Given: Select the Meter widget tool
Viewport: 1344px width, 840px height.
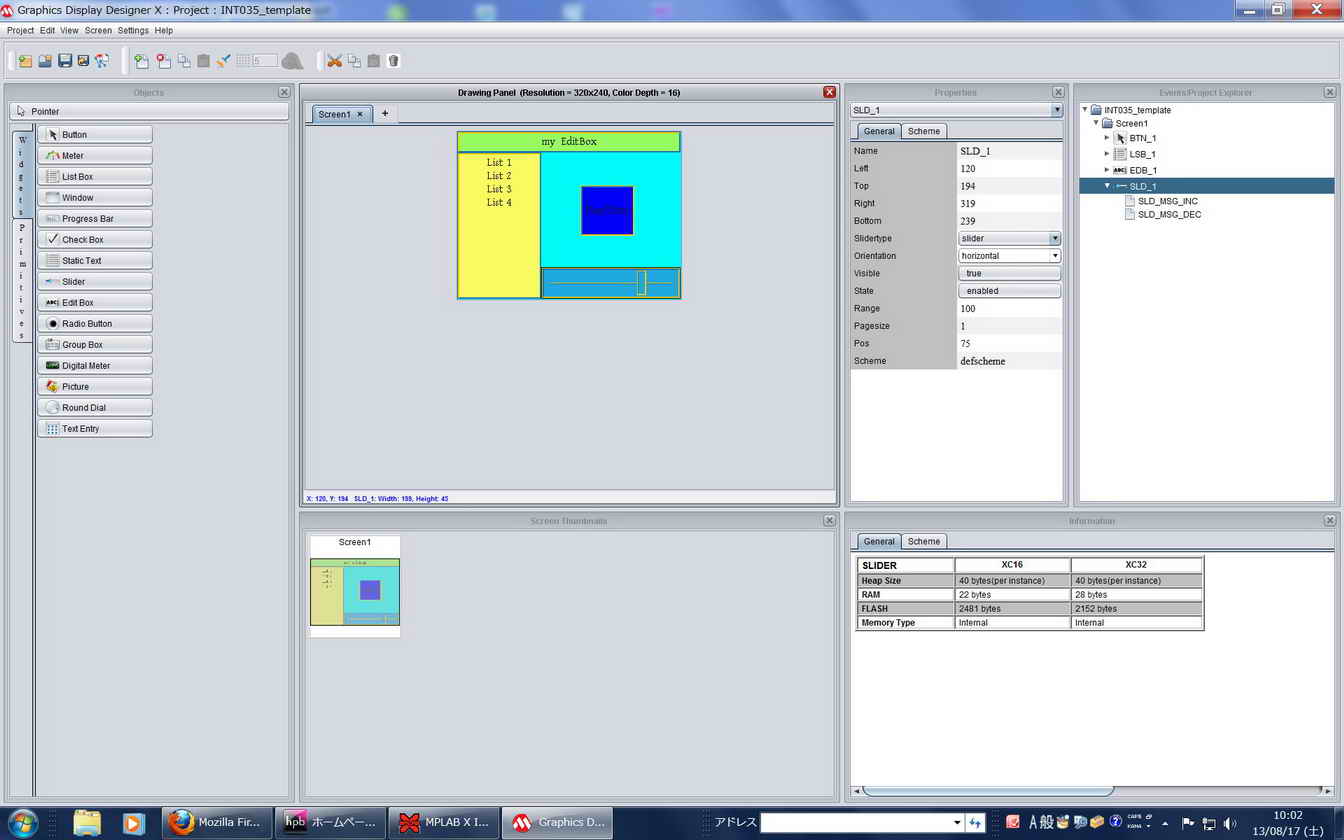Looking at the screenshot, I should (95, 156).
